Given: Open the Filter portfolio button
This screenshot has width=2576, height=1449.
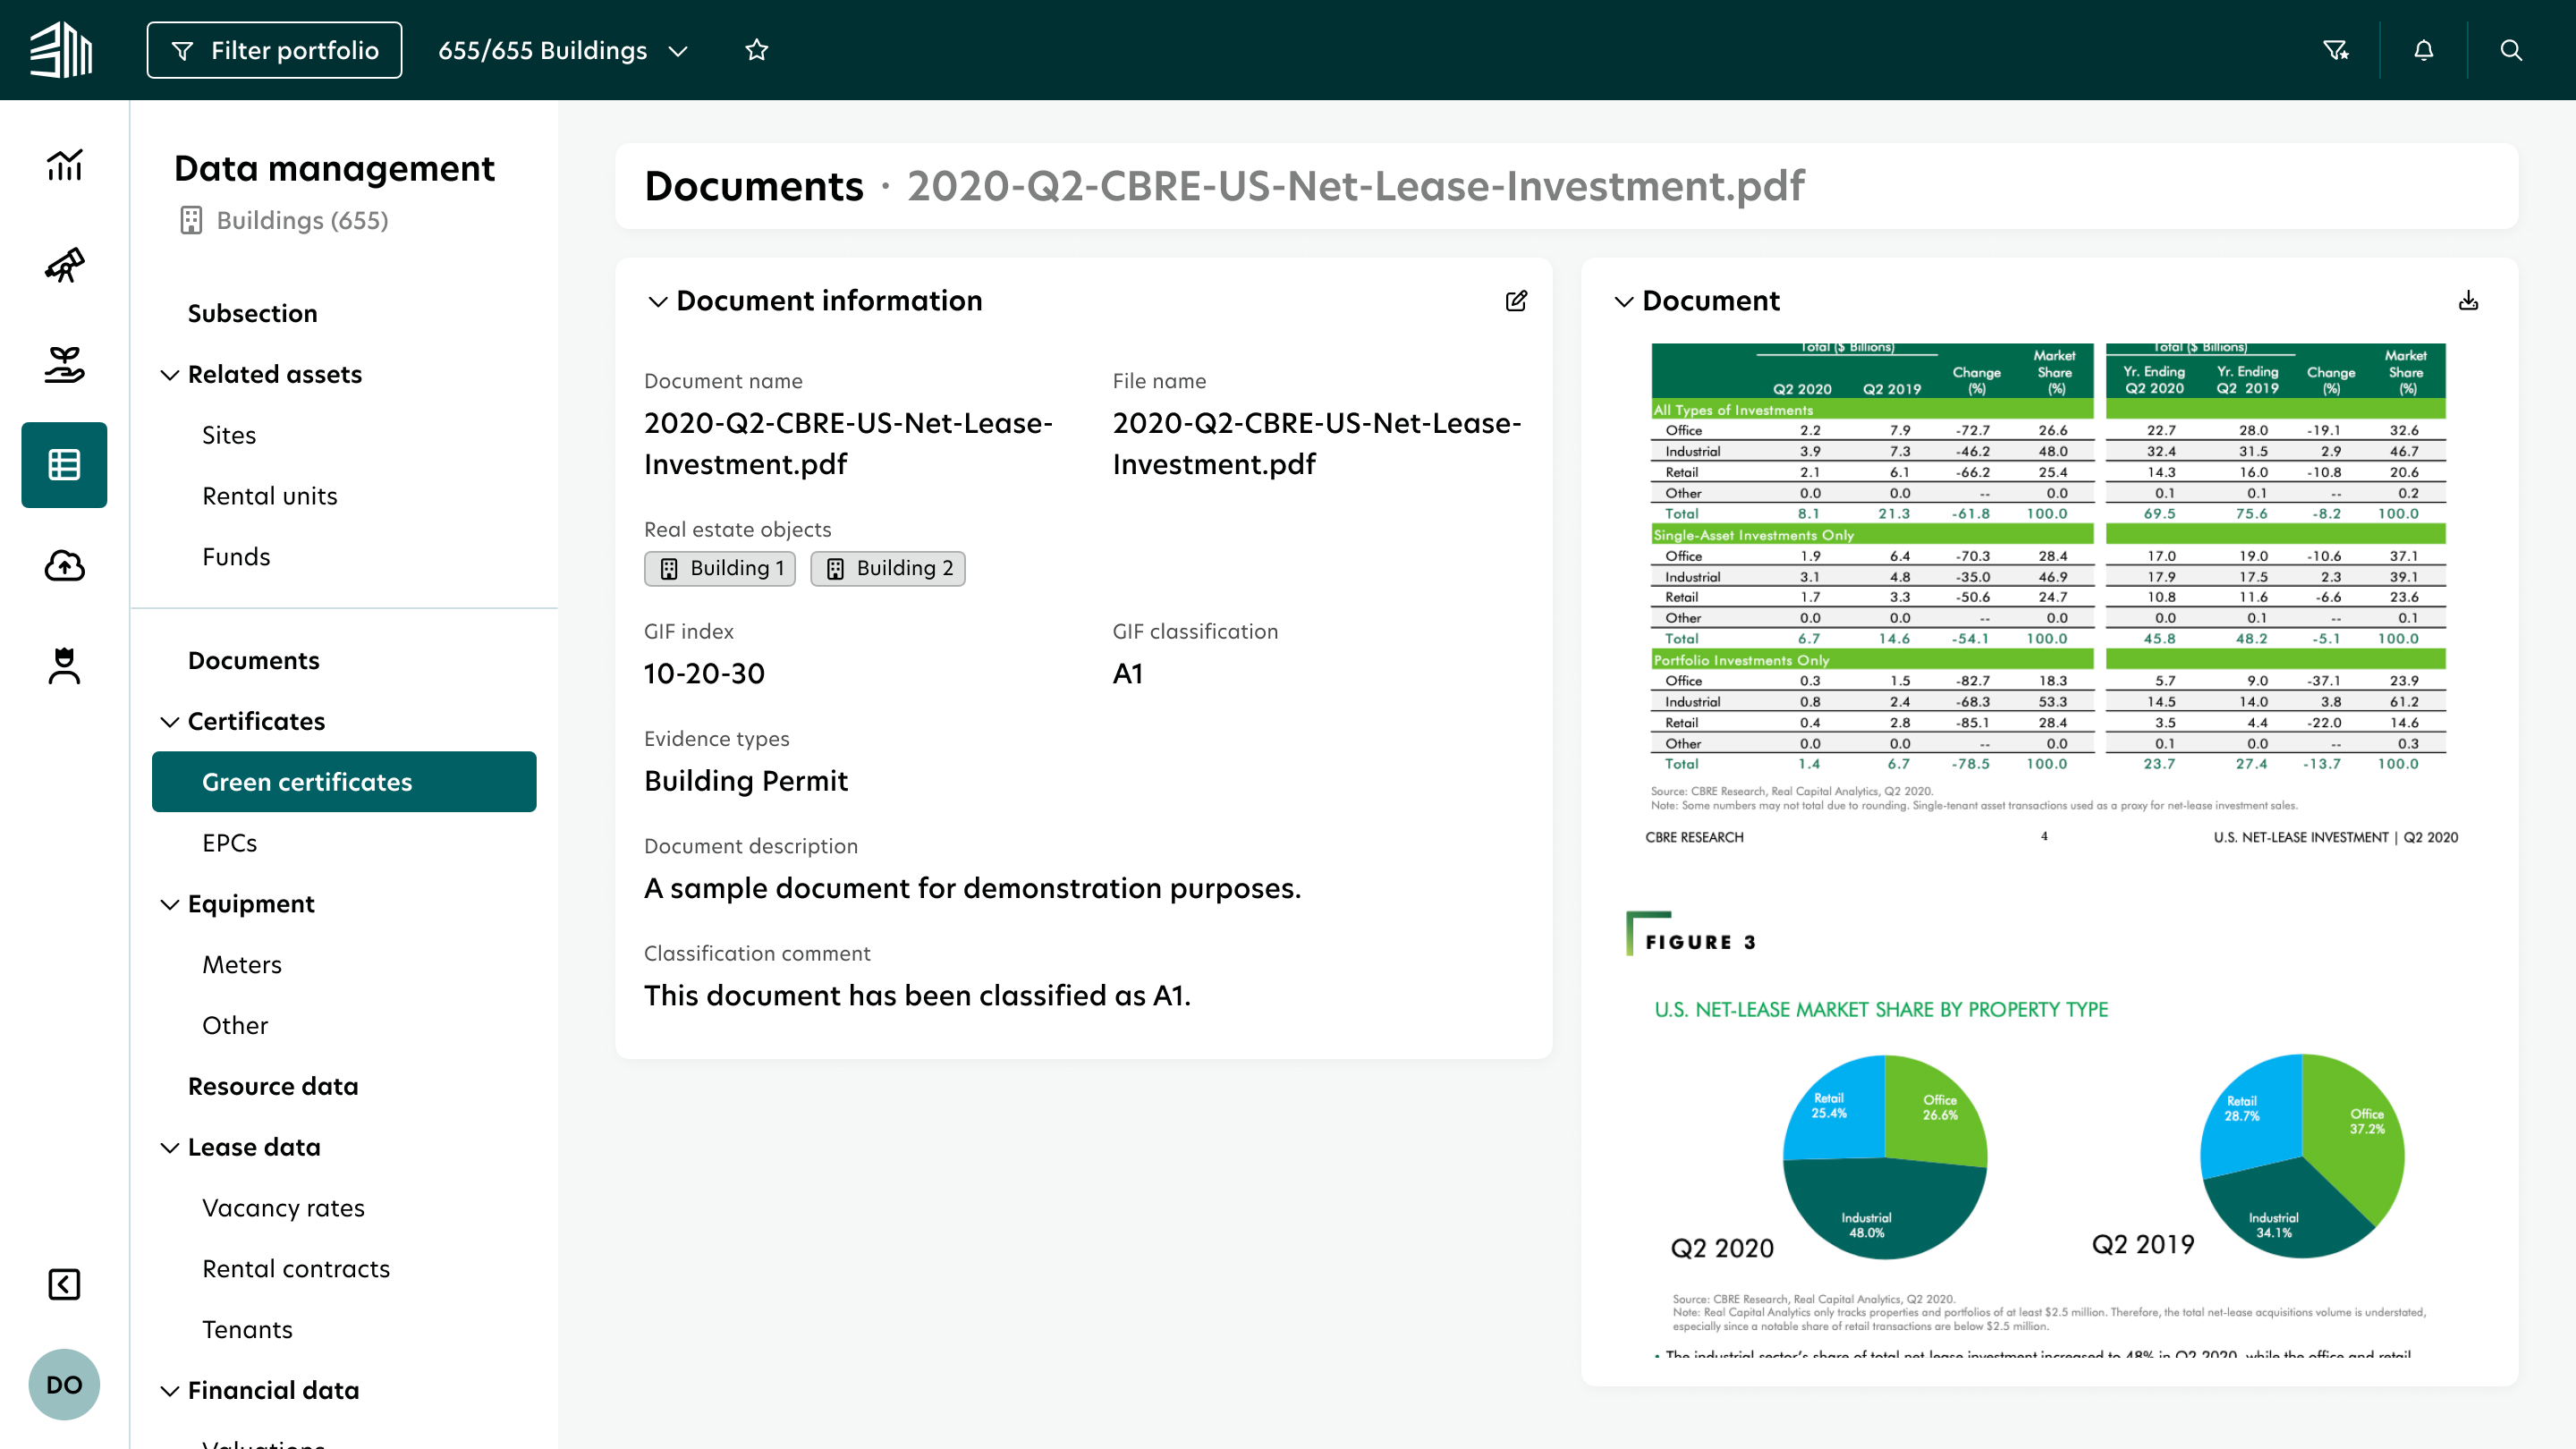Looking at the screenshot, I should click(274, 50).
